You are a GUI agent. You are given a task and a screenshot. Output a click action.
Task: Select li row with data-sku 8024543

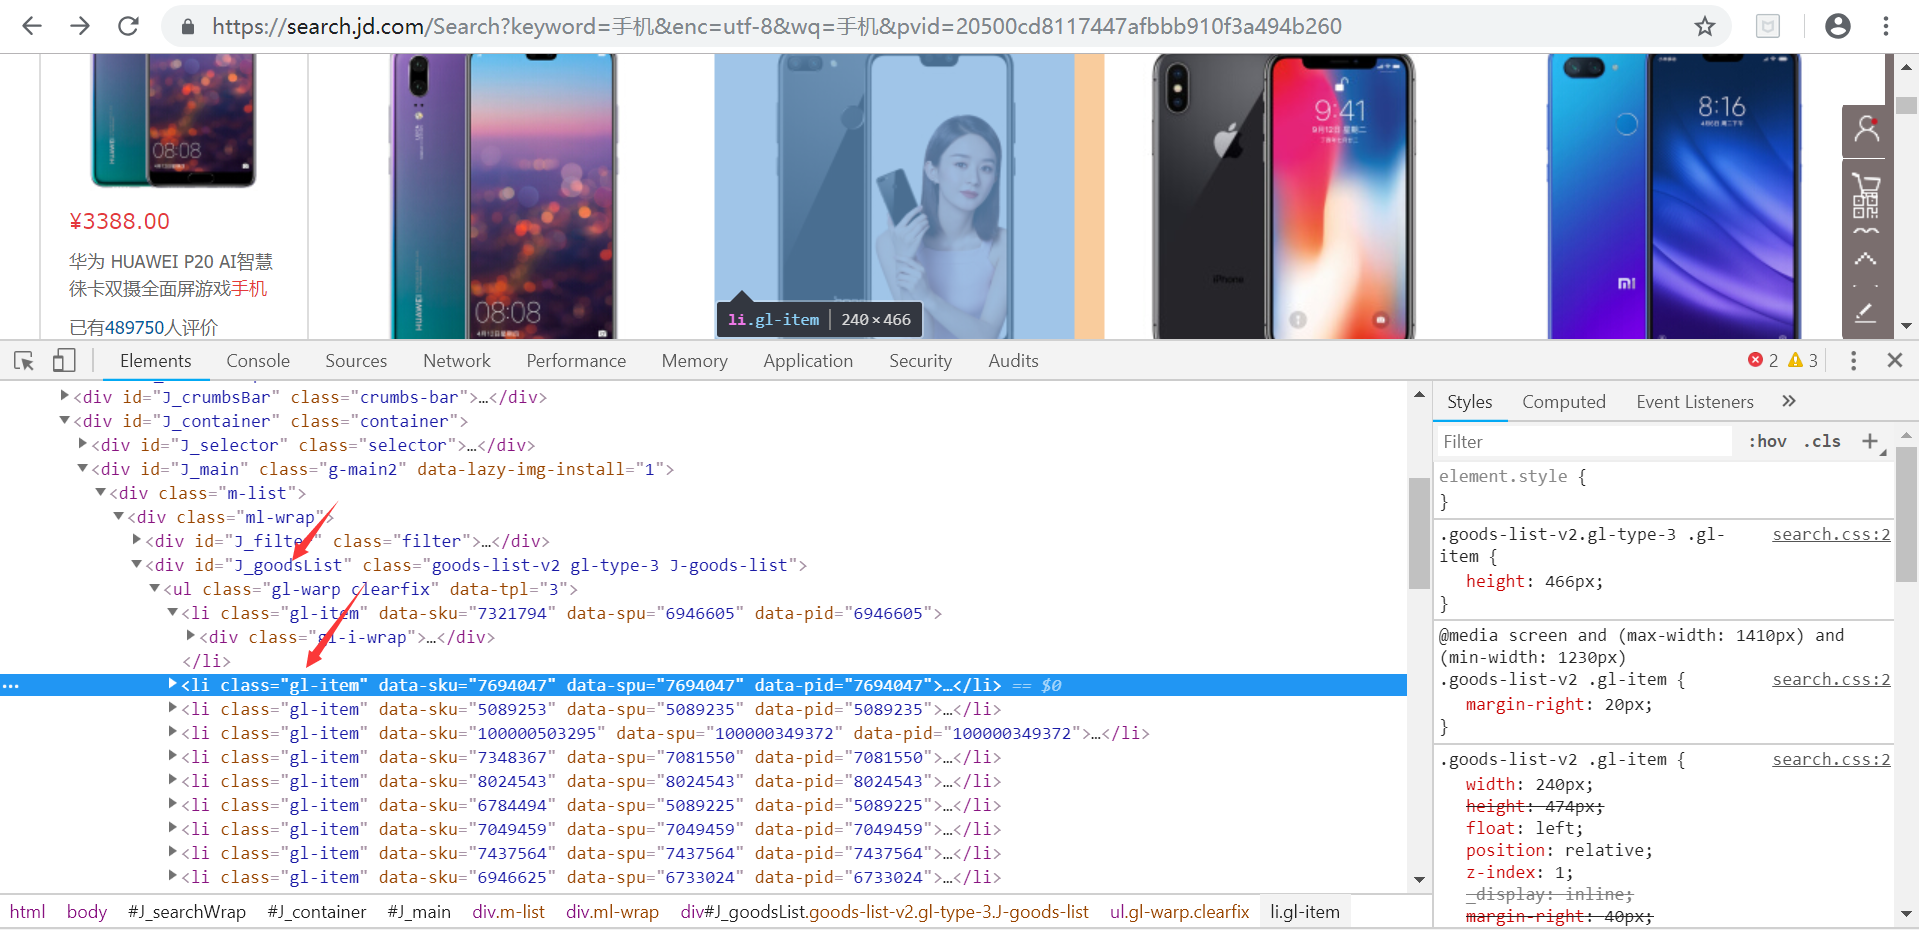click(x=703, y=781)
